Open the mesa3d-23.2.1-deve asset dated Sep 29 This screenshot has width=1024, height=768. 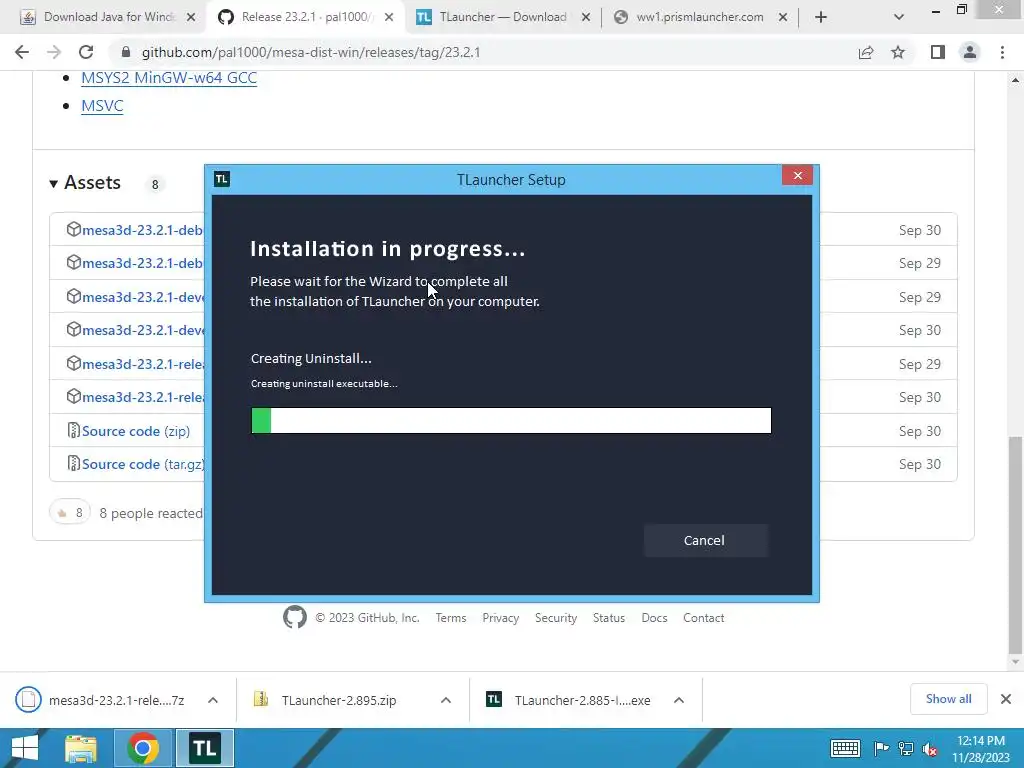click(143, 297)
